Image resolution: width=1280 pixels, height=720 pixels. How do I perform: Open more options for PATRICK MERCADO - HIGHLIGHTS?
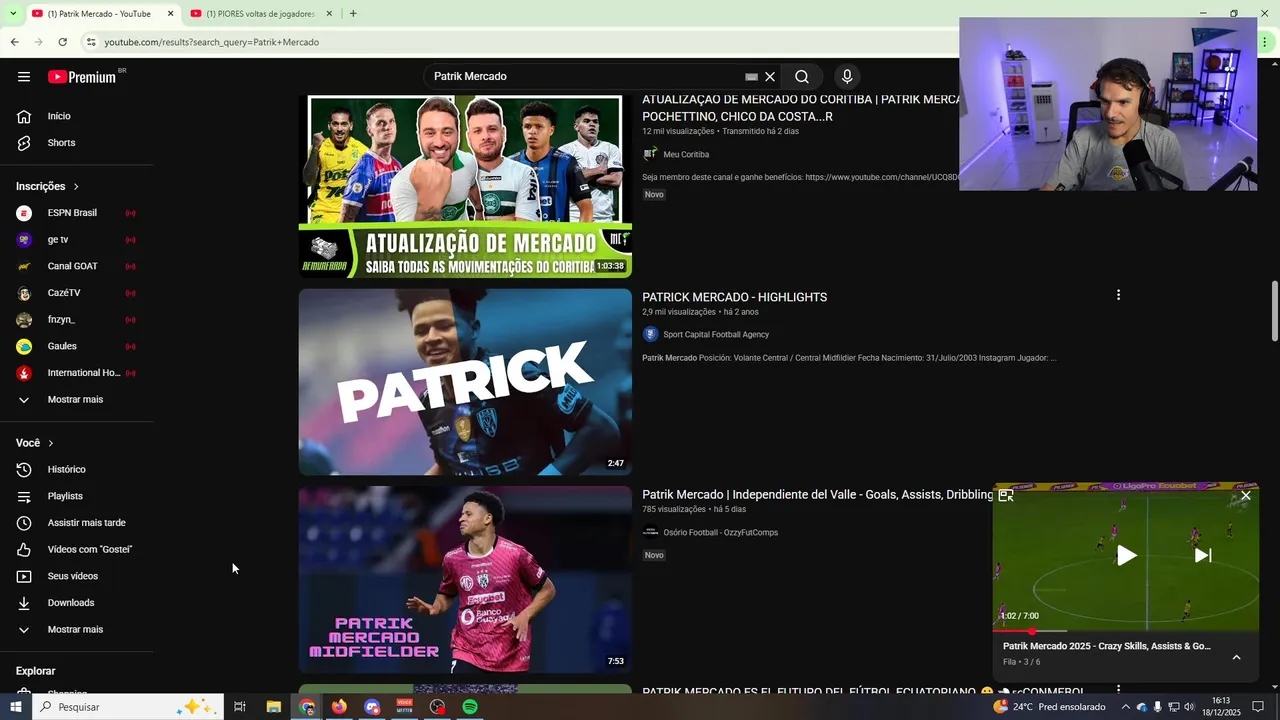click(1118, 295)
